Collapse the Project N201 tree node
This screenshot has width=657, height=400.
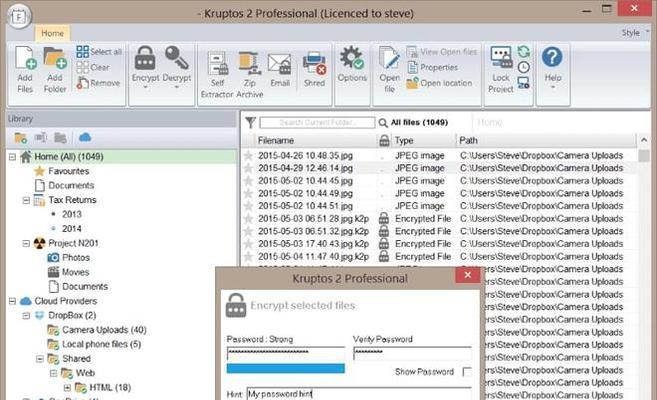point(26,243)
